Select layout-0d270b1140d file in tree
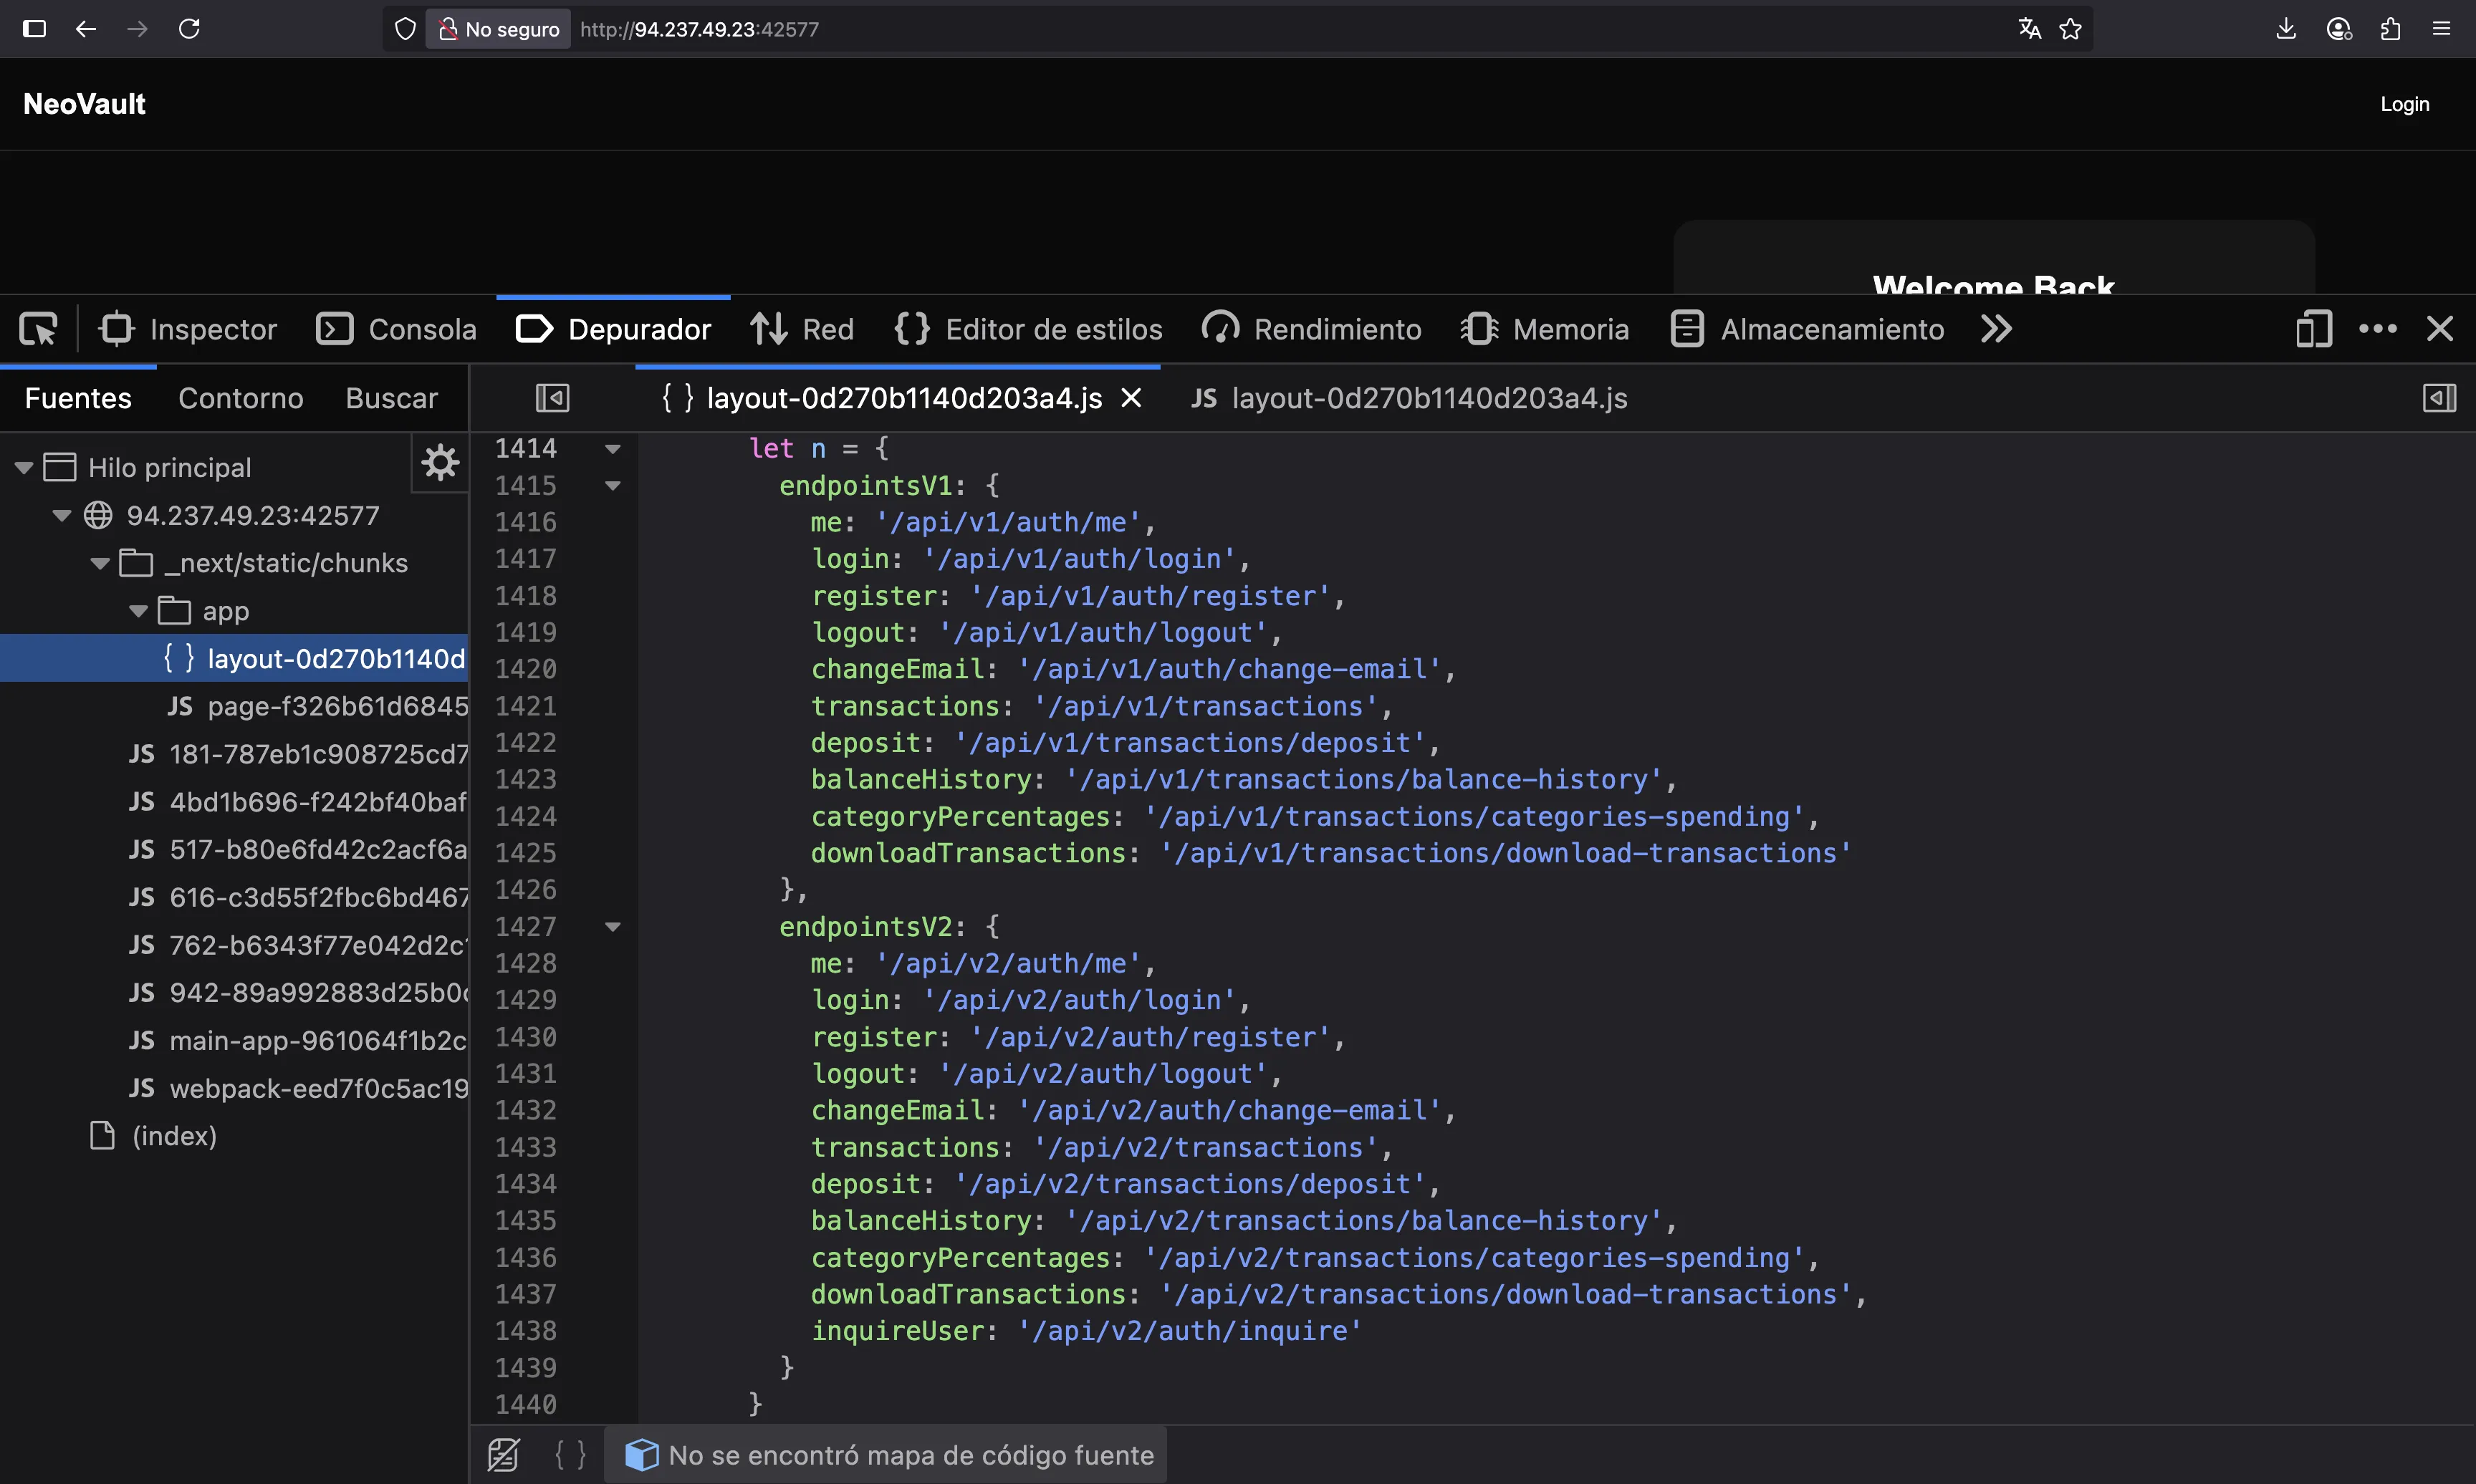 coord(234,658)
